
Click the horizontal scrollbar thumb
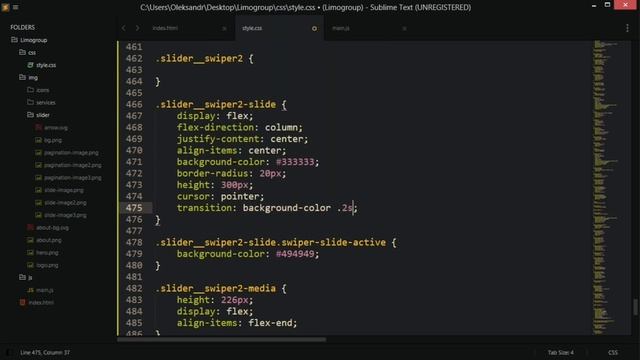coord(222,339)
